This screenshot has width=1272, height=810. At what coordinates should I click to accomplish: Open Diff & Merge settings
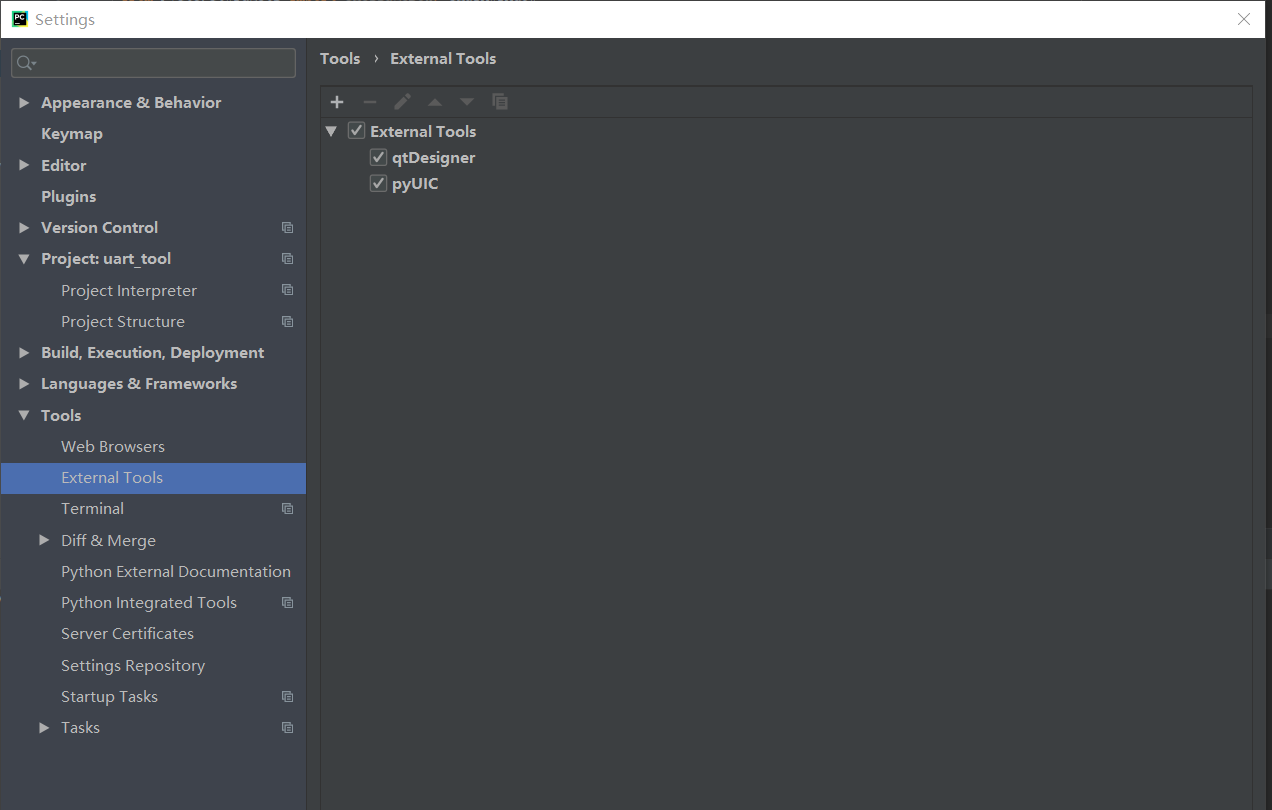click(x=108, y=540)
